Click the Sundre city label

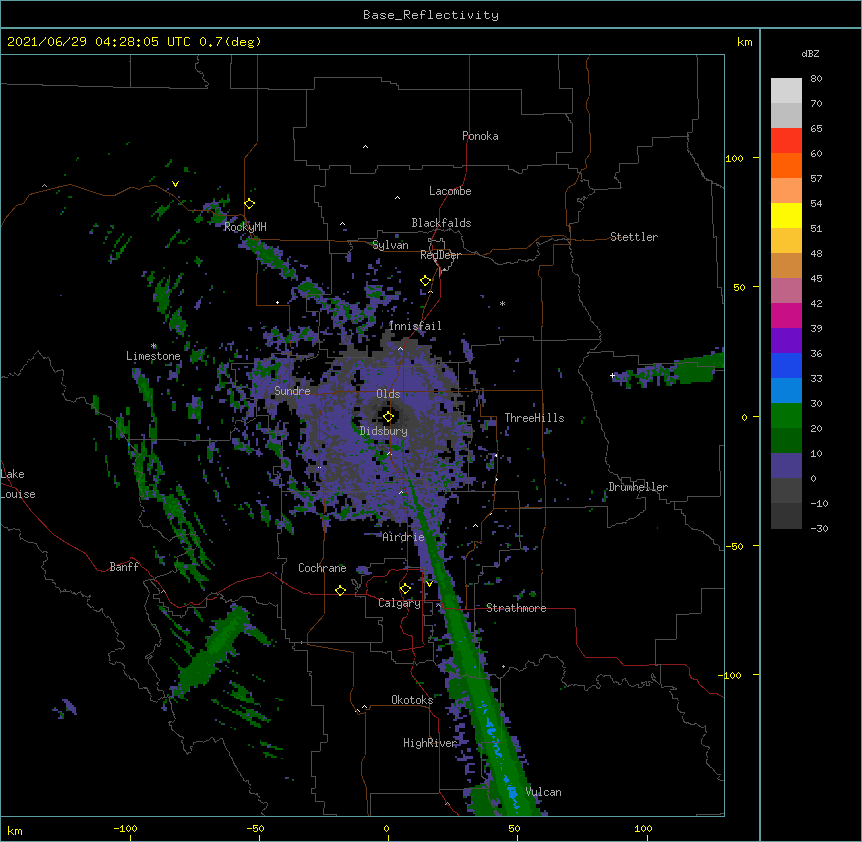coord(292,391)
